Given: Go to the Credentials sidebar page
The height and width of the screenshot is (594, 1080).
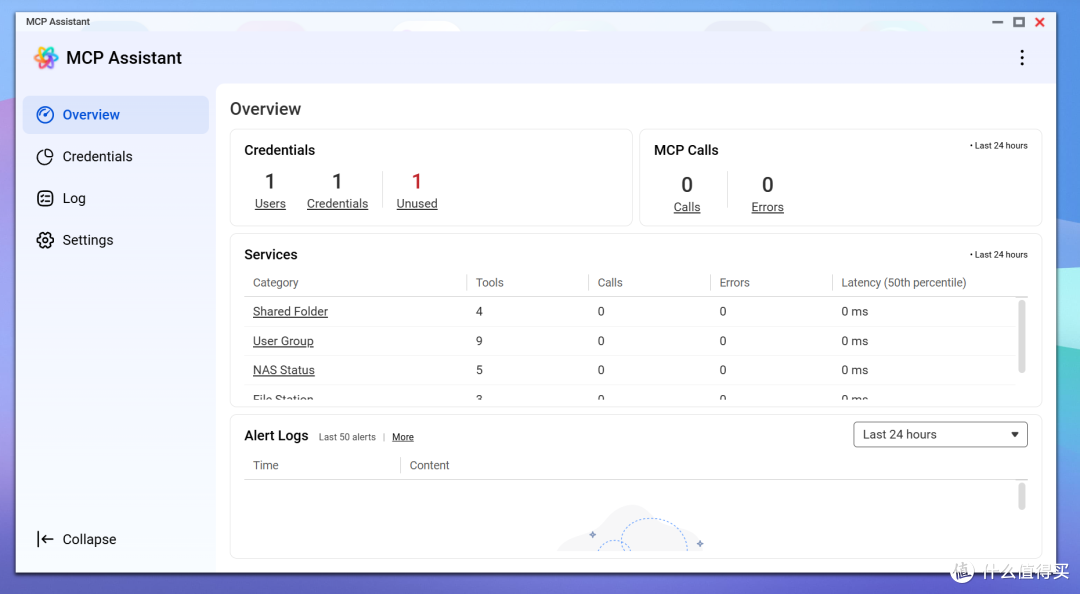Looking at the screenshot, I should 116,157.
